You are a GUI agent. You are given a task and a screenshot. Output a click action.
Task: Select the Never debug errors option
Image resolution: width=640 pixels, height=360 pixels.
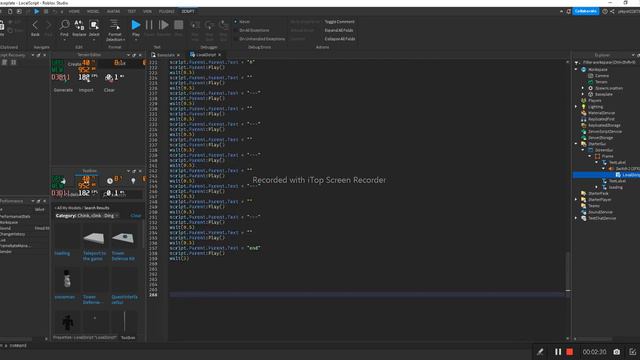242,22
